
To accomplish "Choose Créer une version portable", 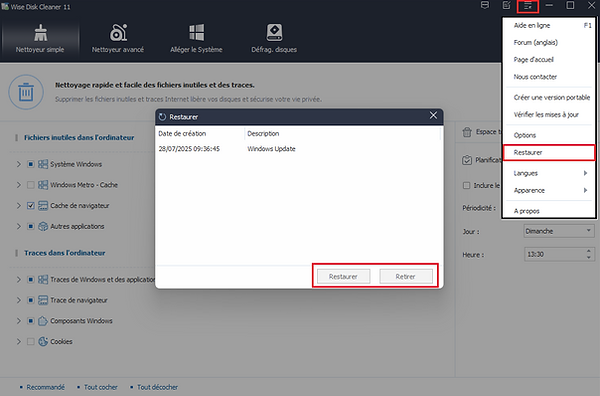I will 549,98.
